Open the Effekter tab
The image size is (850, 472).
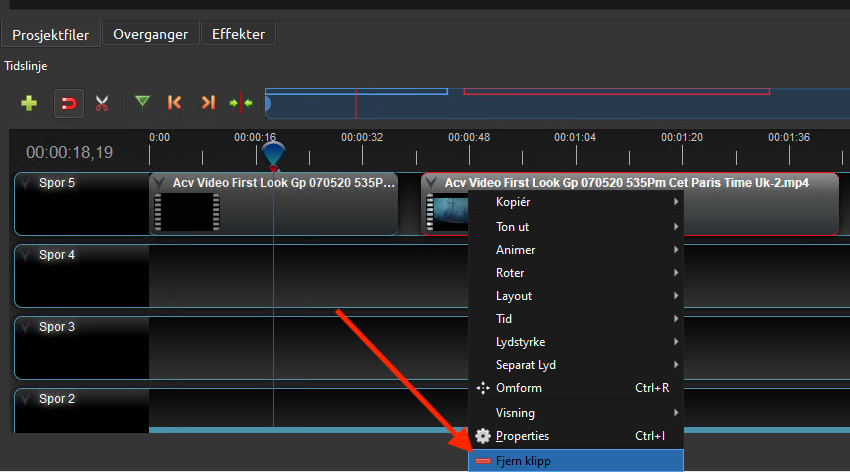pyautogui.click(x=238, y=34)
